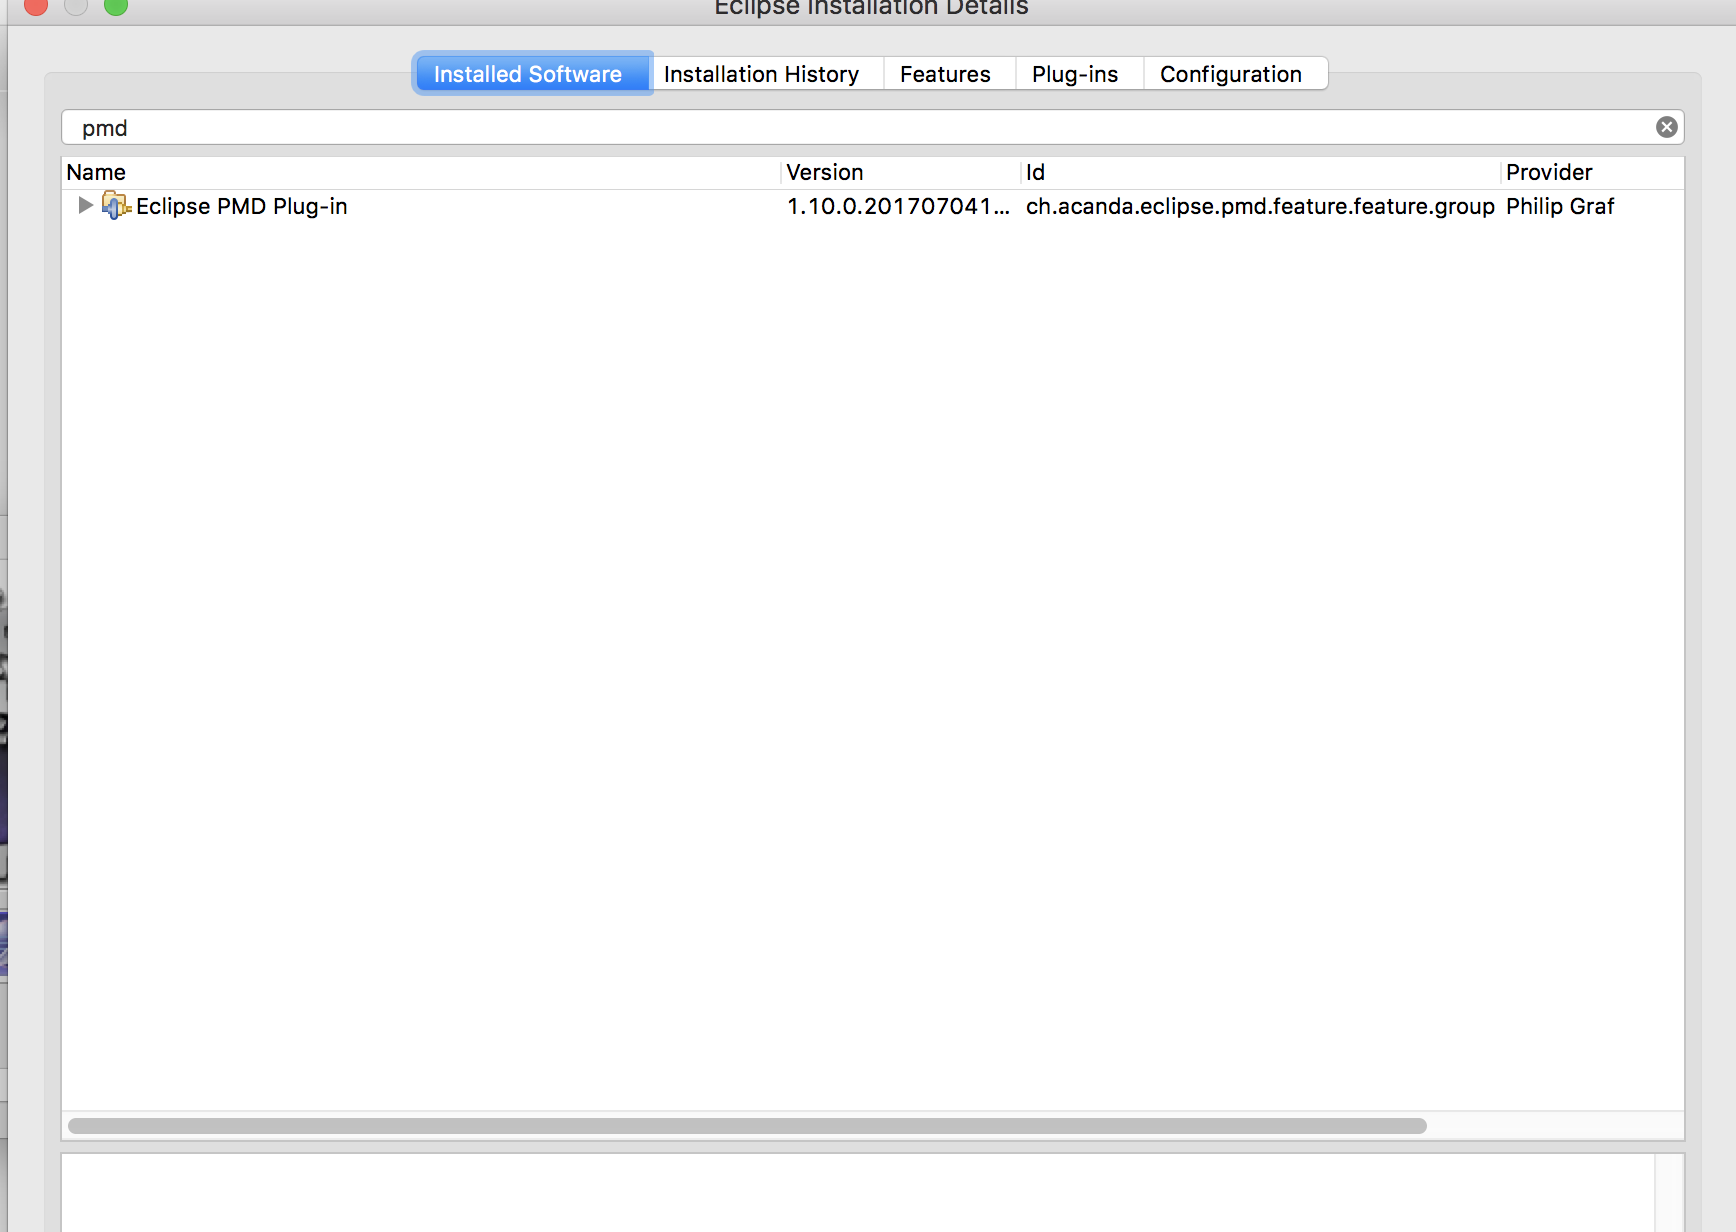The height and width of the screenshot is (1232, 1736).
Task: Click the Id column header
Action: click(1036, 172)
